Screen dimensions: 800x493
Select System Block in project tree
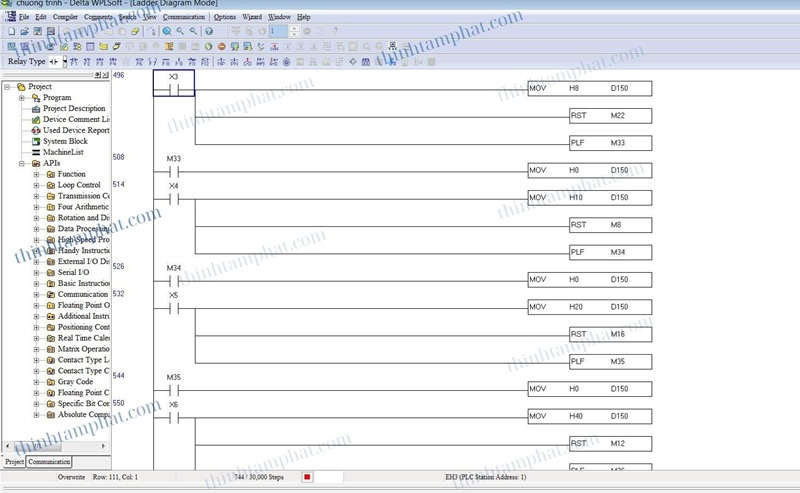point(65,141)
